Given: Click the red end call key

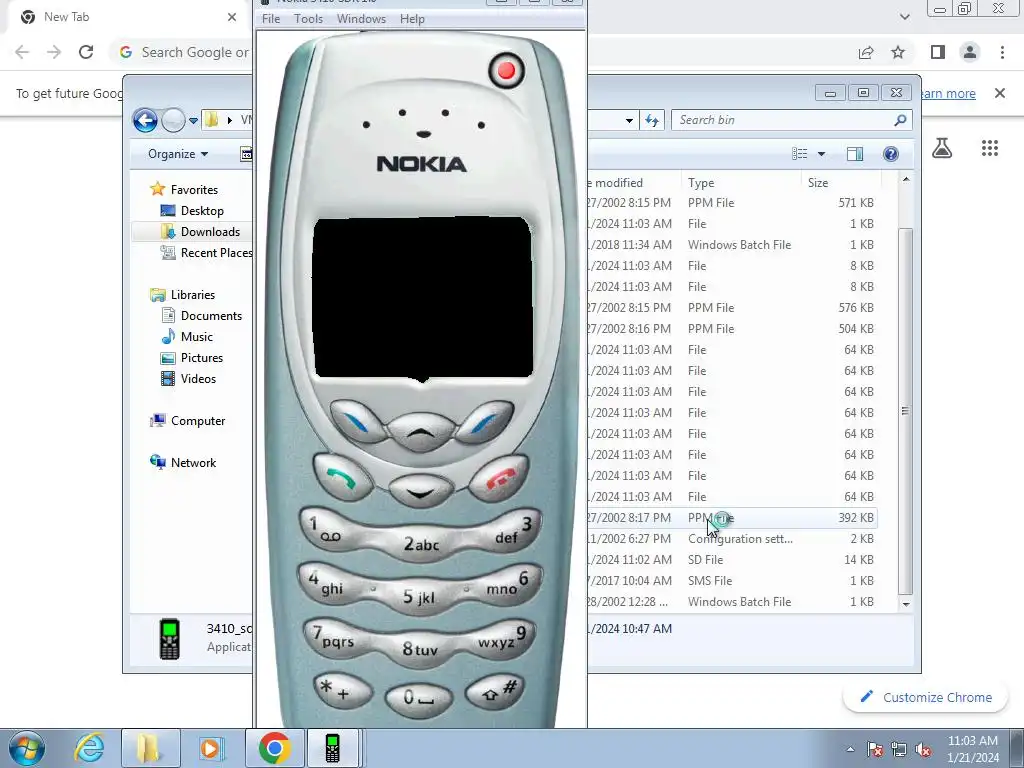Looking at the screenshot, I should tap(498, 478).
